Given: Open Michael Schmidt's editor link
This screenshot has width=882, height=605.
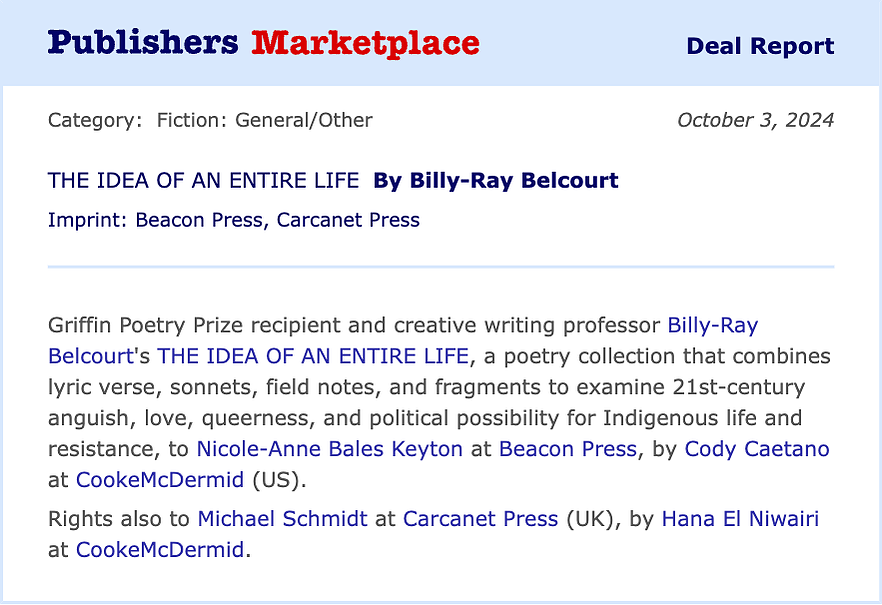Looking at the screenshot, I should pos(282,518).
